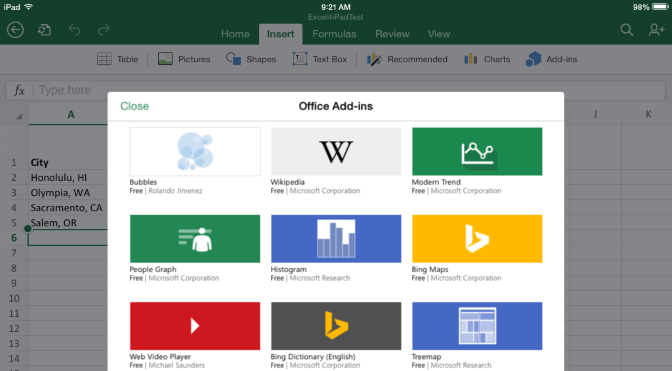Viewport: 672px width, 371px height.
Task: Select row 6 header
Action: 14,238
